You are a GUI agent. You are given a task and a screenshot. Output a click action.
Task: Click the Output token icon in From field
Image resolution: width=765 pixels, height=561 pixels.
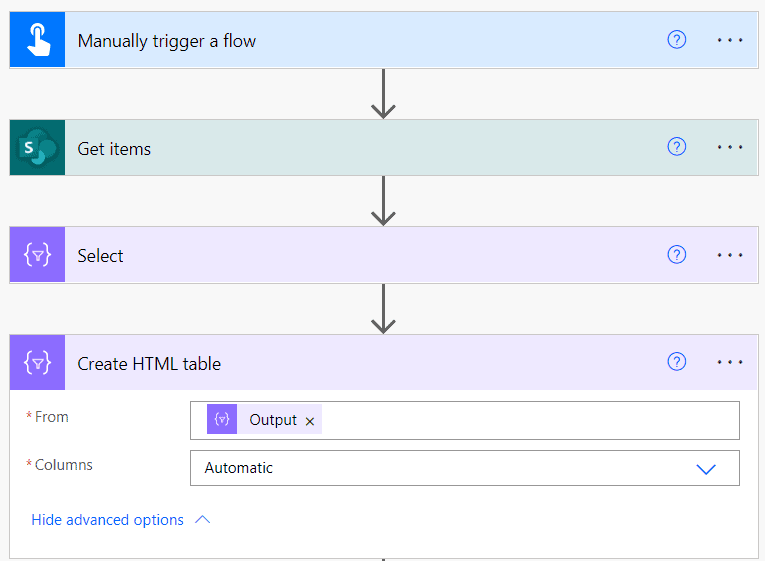click(222, 419)
